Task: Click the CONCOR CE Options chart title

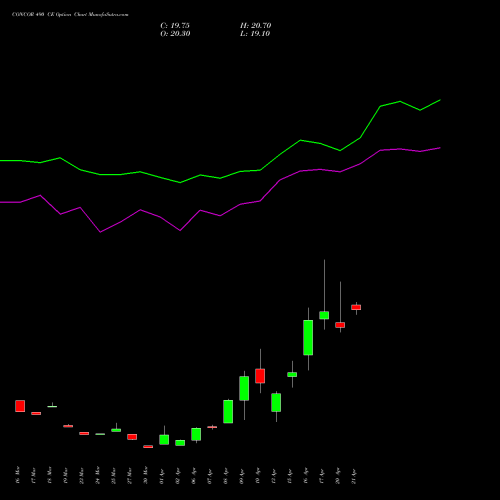Action: [70, 15]
